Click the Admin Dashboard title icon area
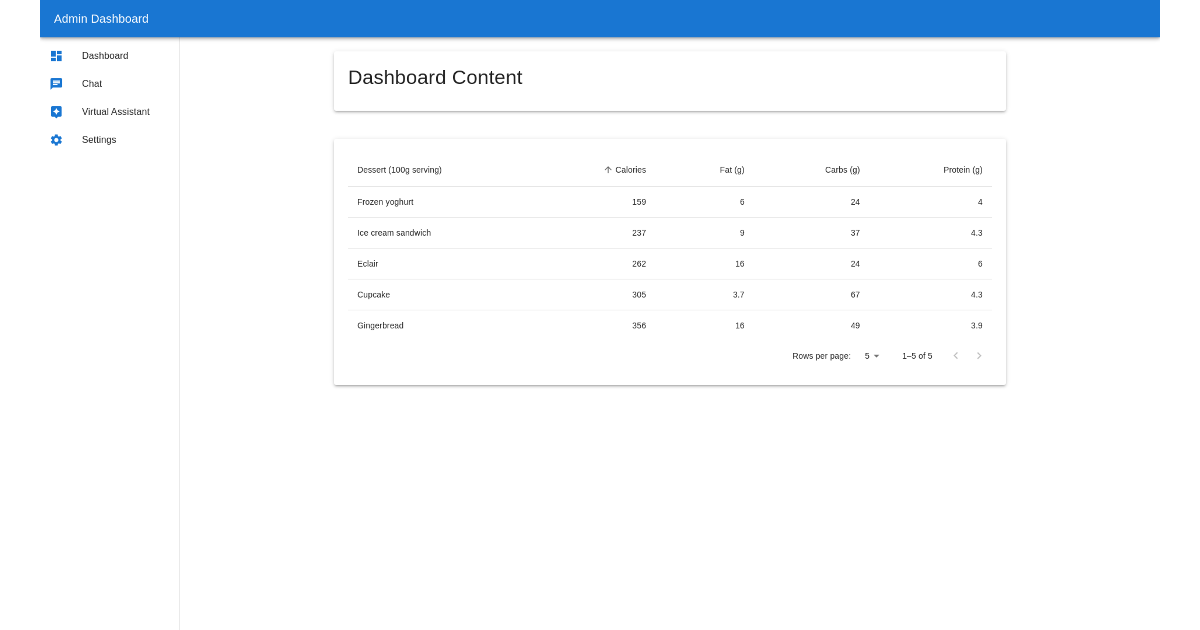The image size is (1200, 630). pos(100,18)
